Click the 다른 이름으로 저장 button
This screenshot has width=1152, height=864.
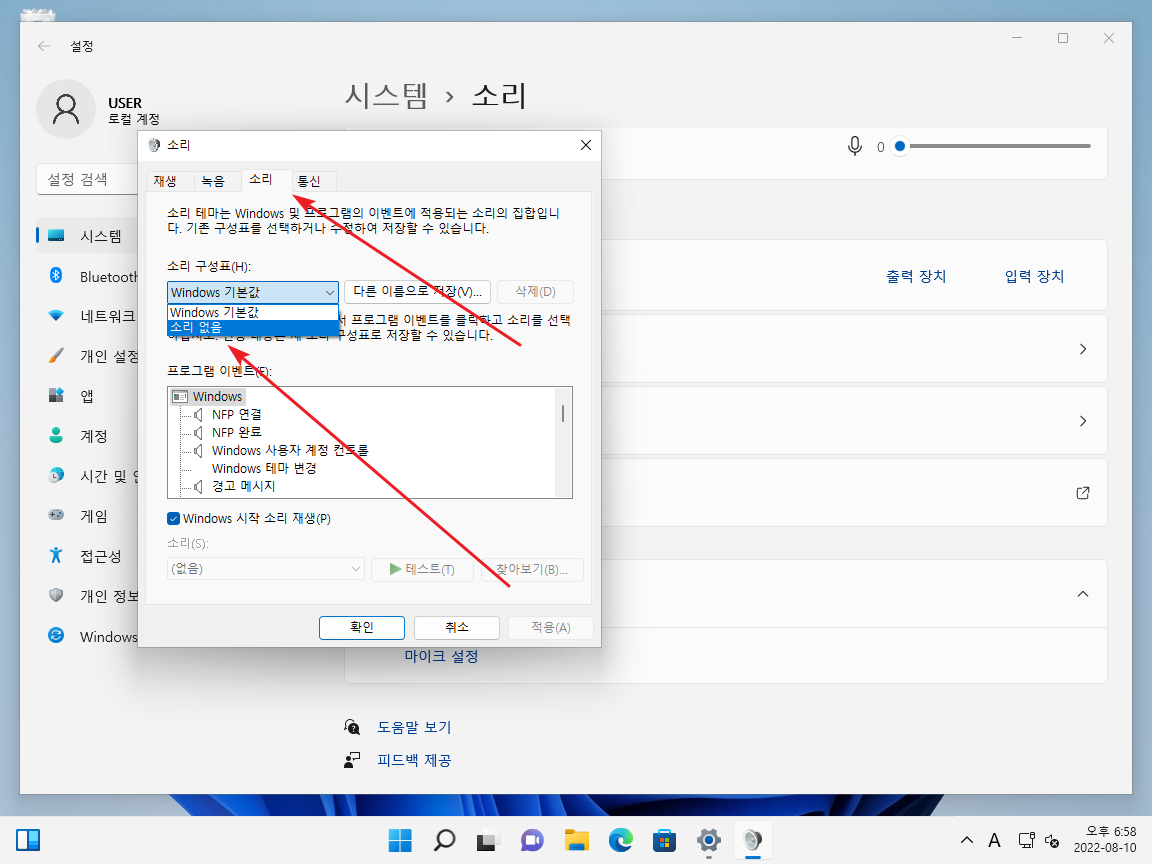(x=417, y=292)
